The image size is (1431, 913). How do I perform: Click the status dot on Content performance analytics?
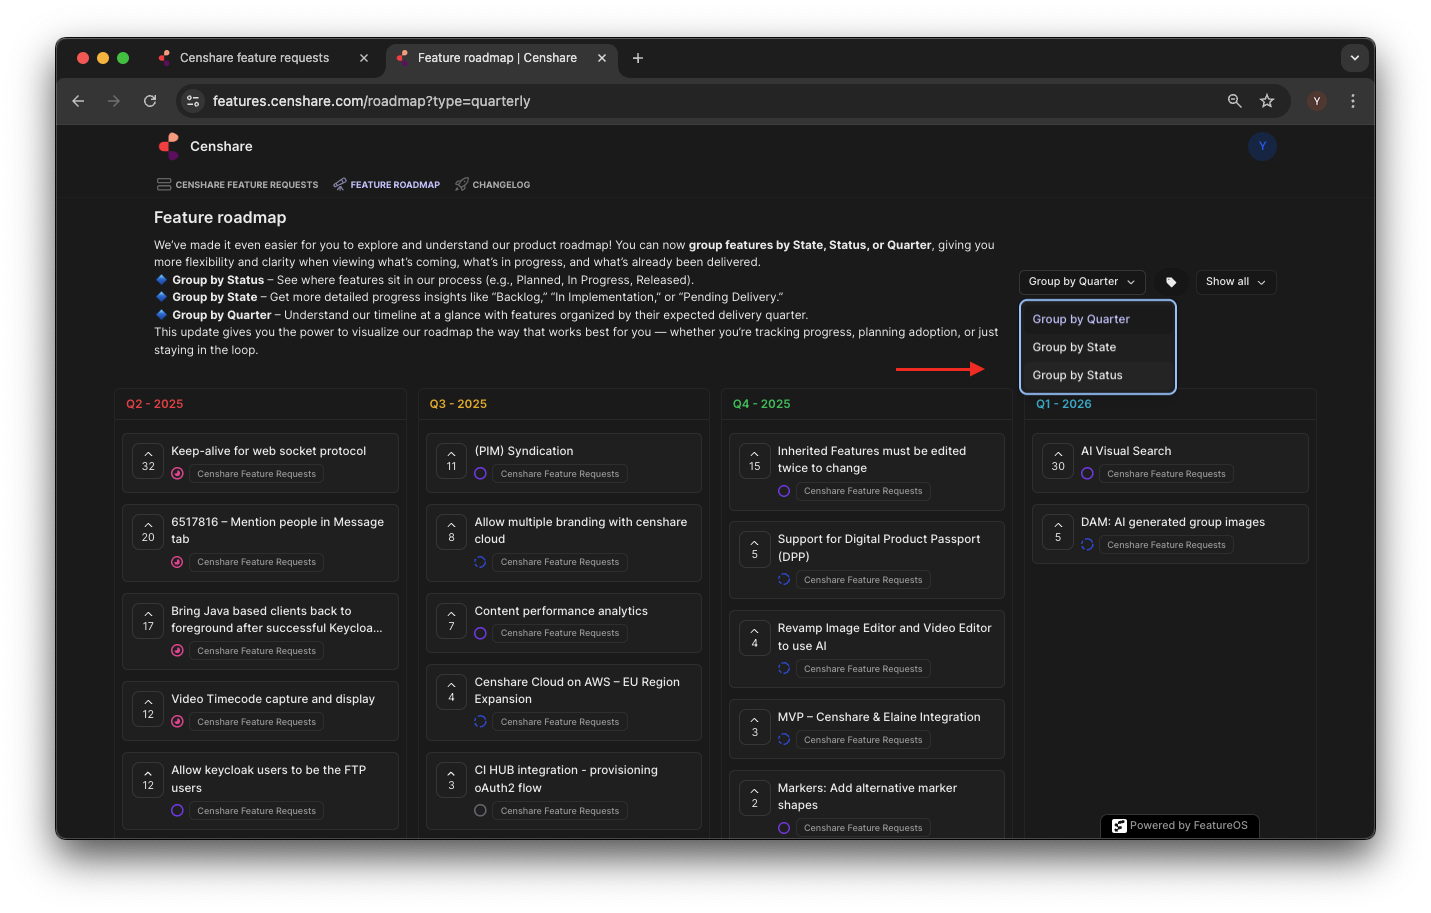pyautogui.click(x=480, y=632)
